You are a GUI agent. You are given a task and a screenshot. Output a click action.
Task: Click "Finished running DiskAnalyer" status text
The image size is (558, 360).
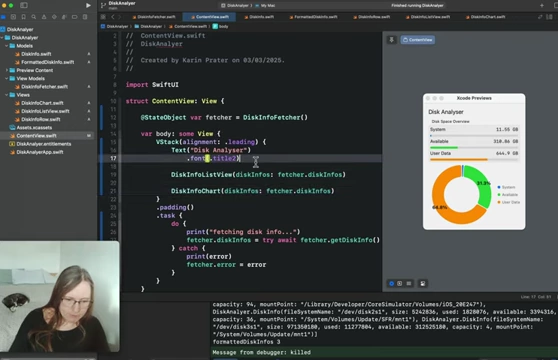(417, 5)
